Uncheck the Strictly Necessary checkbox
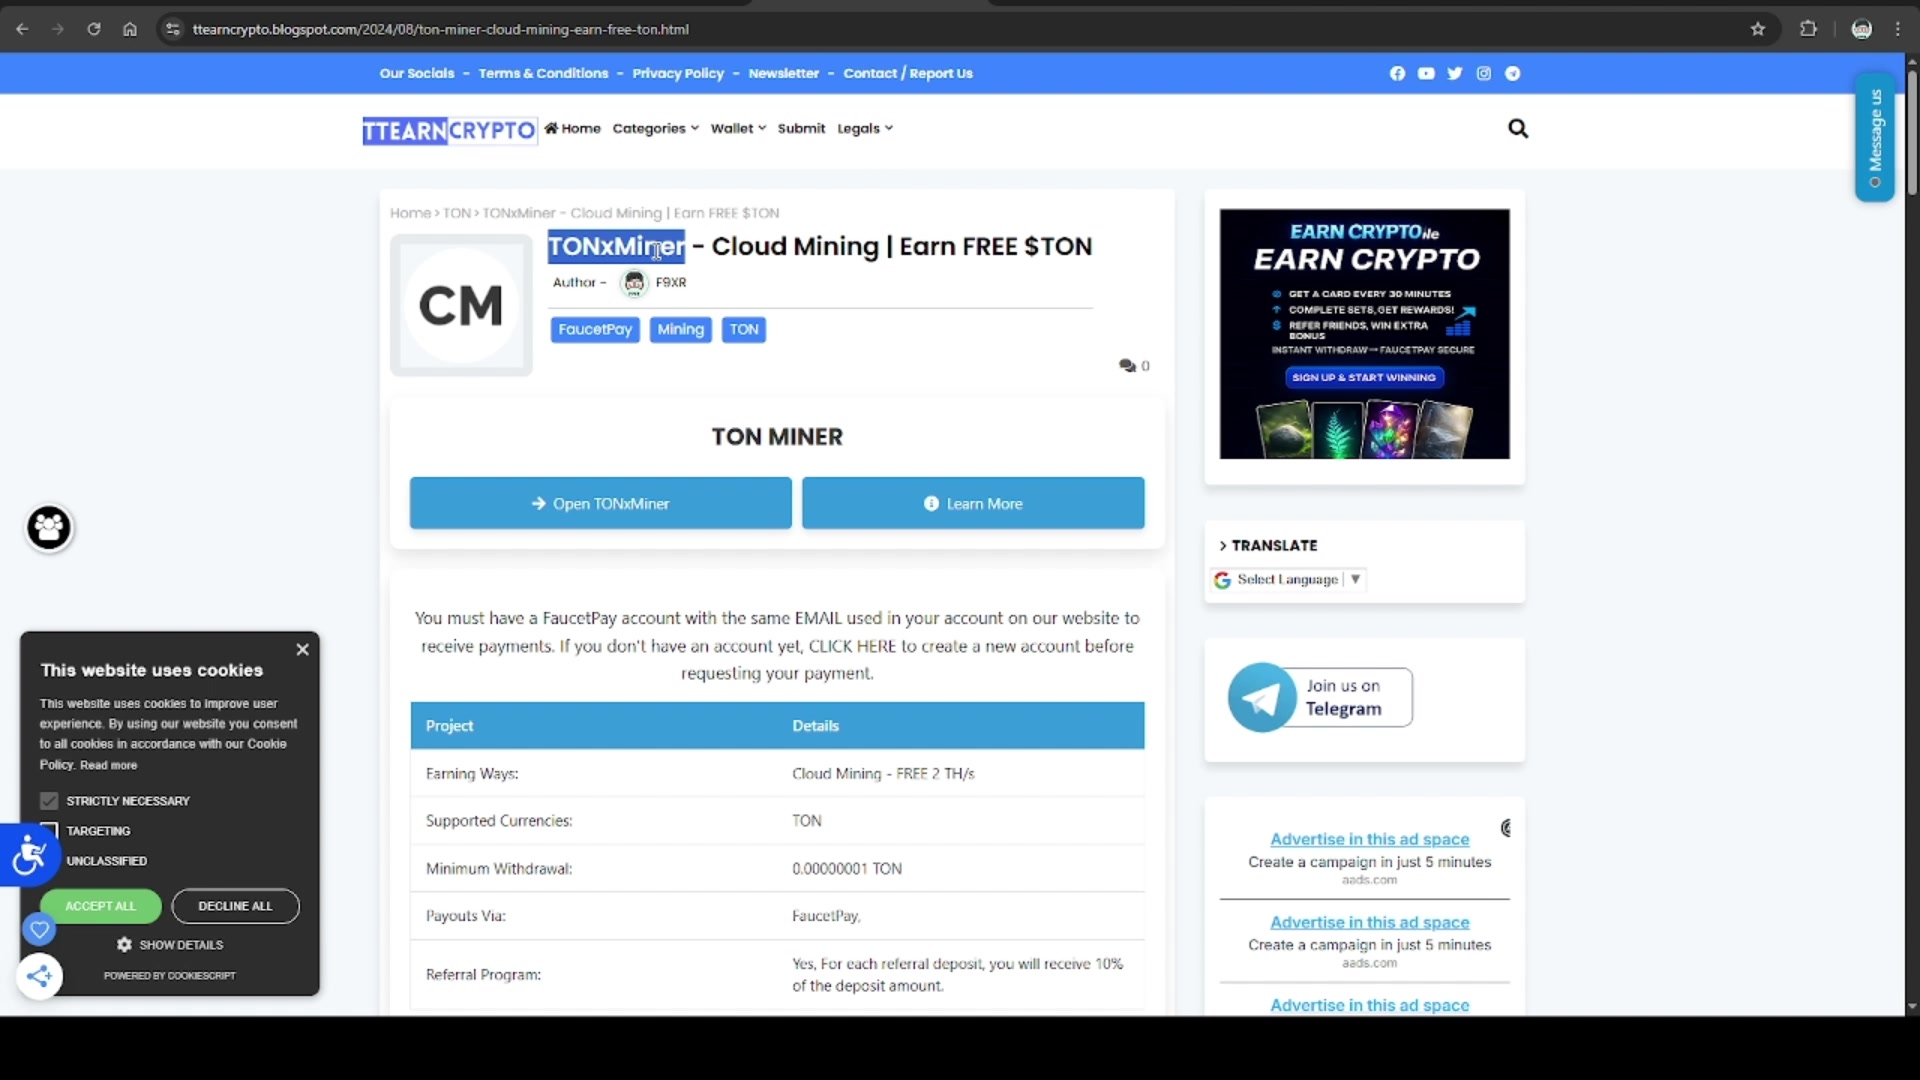 click(x=49, y=800)
